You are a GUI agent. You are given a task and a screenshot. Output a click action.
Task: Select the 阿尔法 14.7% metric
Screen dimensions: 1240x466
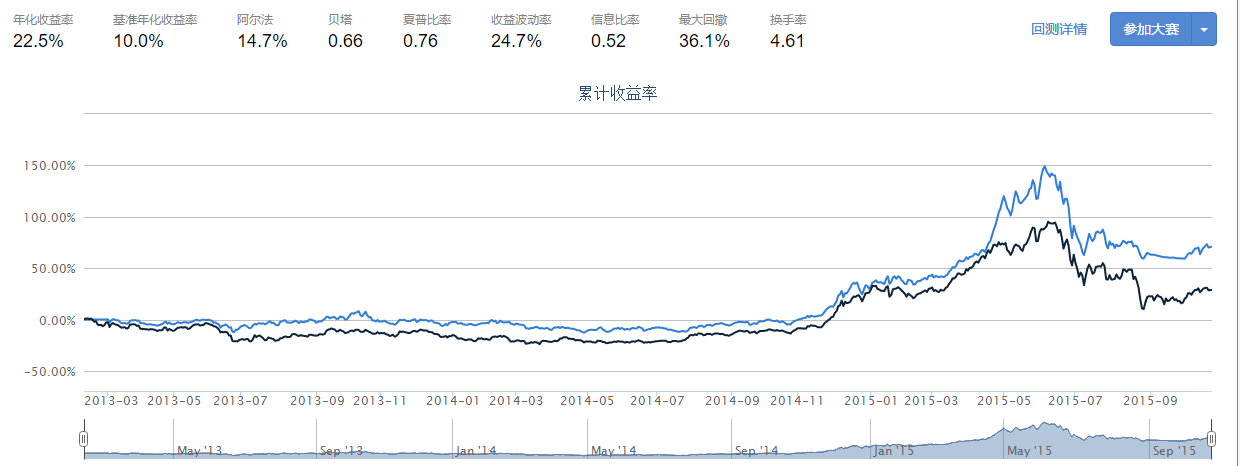tap(262, 31)
